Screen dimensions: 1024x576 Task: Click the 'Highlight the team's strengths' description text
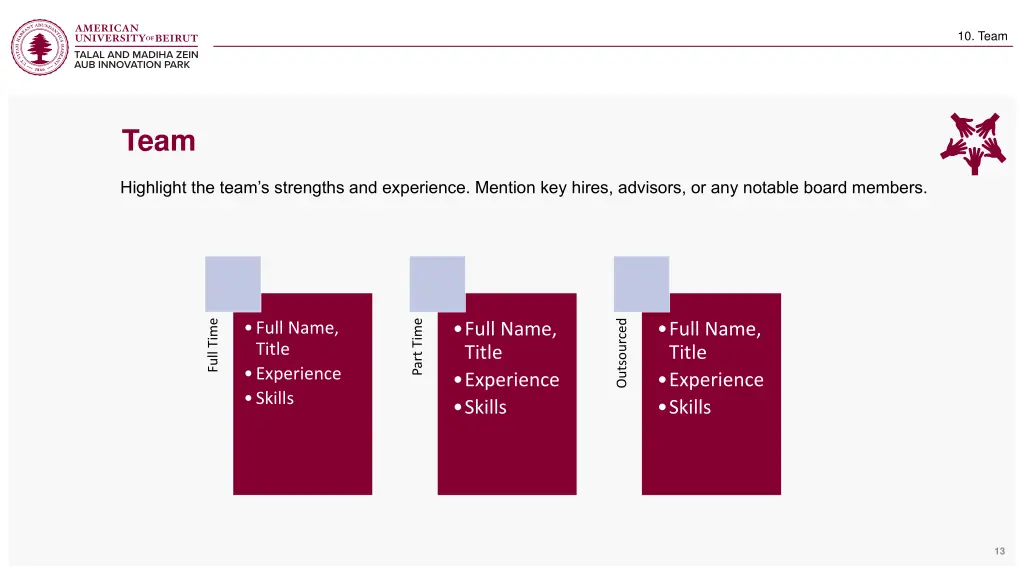point(524,188)
